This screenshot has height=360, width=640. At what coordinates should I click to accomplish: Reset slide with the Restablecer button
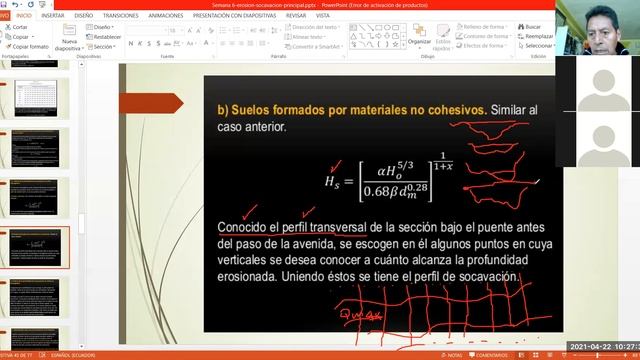click(x=104, y=37)
